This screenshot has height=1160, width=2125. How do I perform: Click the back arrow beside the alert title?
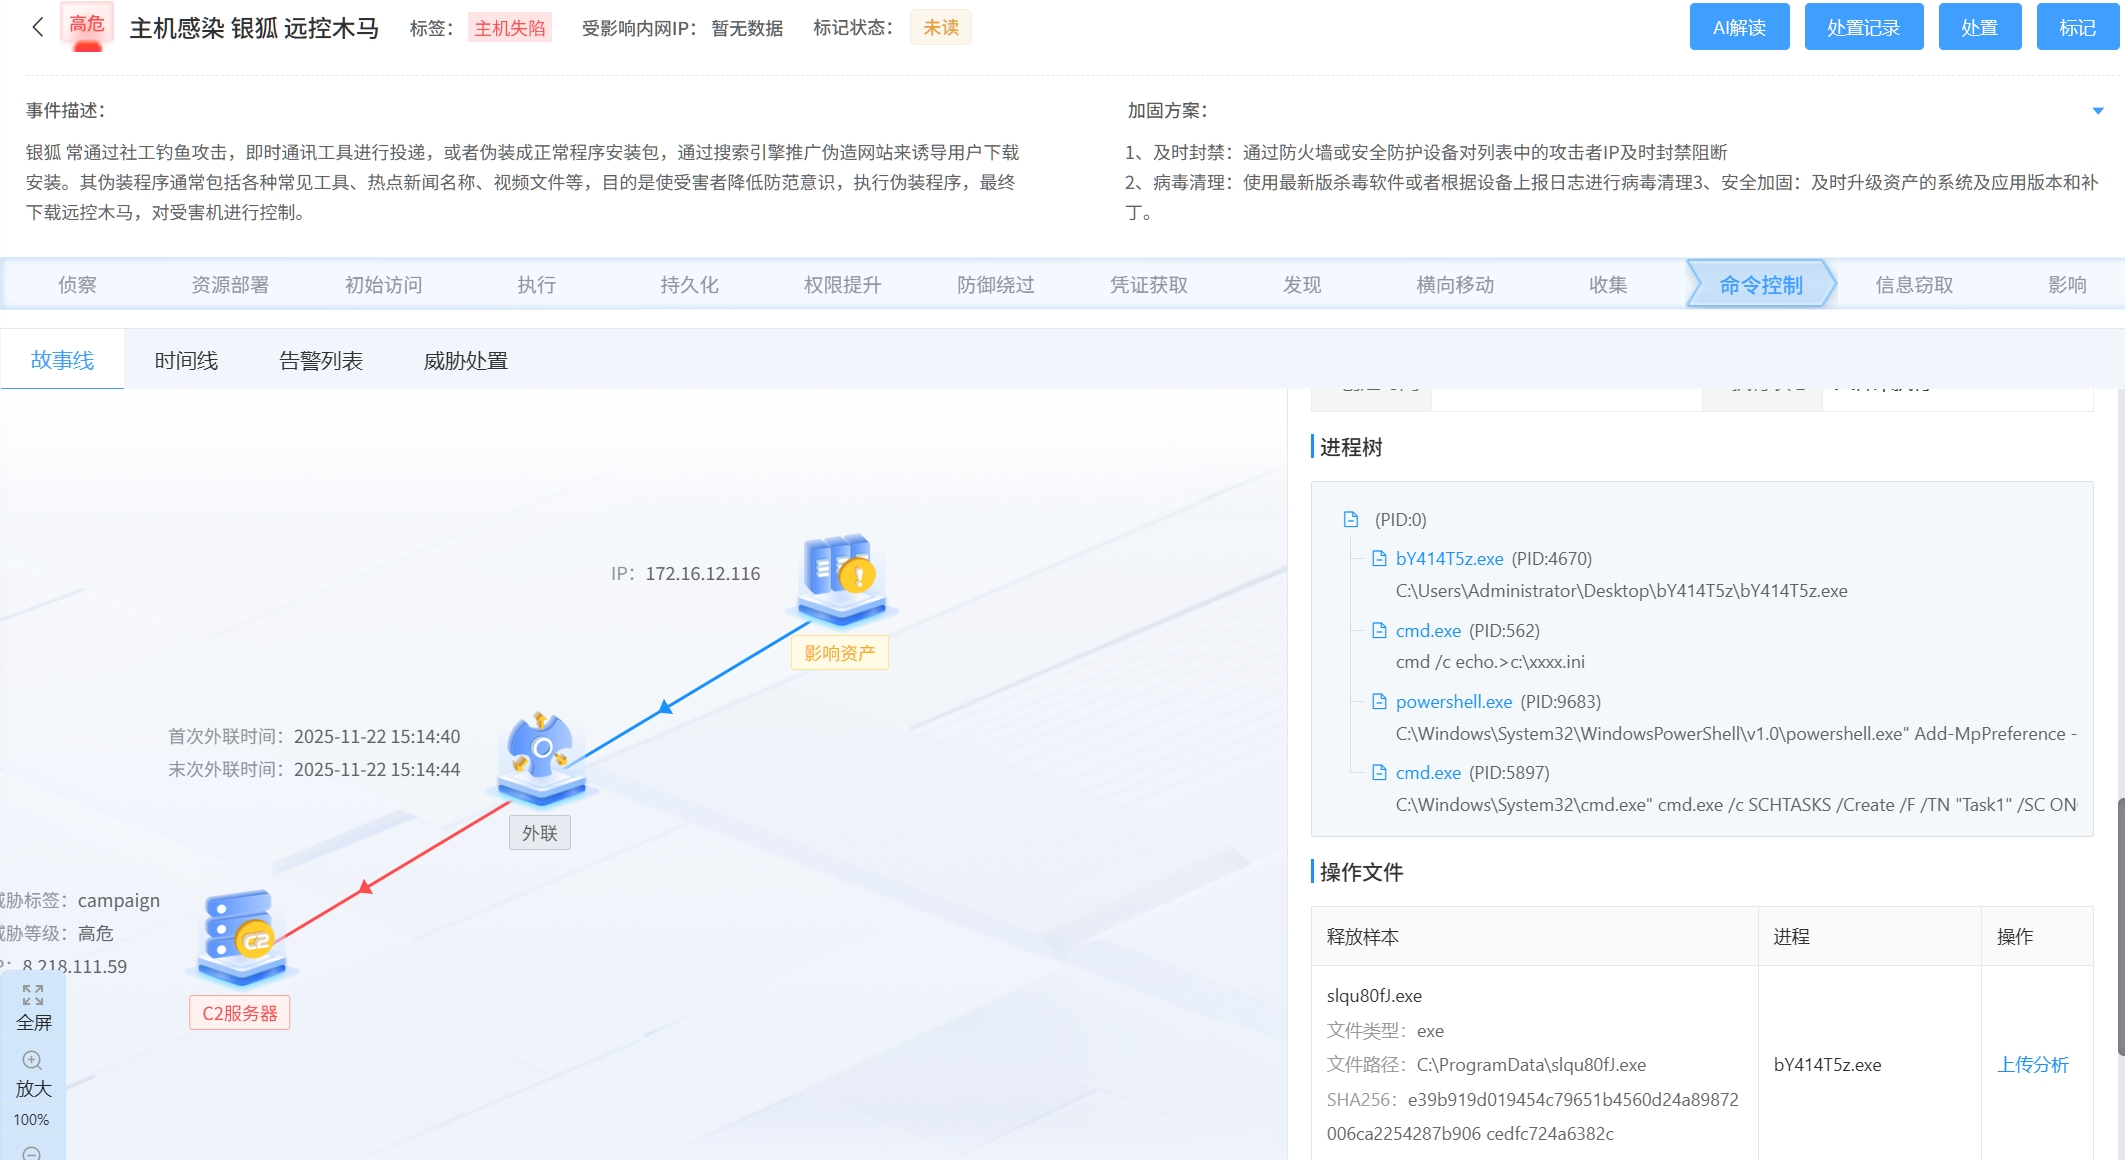tap(36, 27)
